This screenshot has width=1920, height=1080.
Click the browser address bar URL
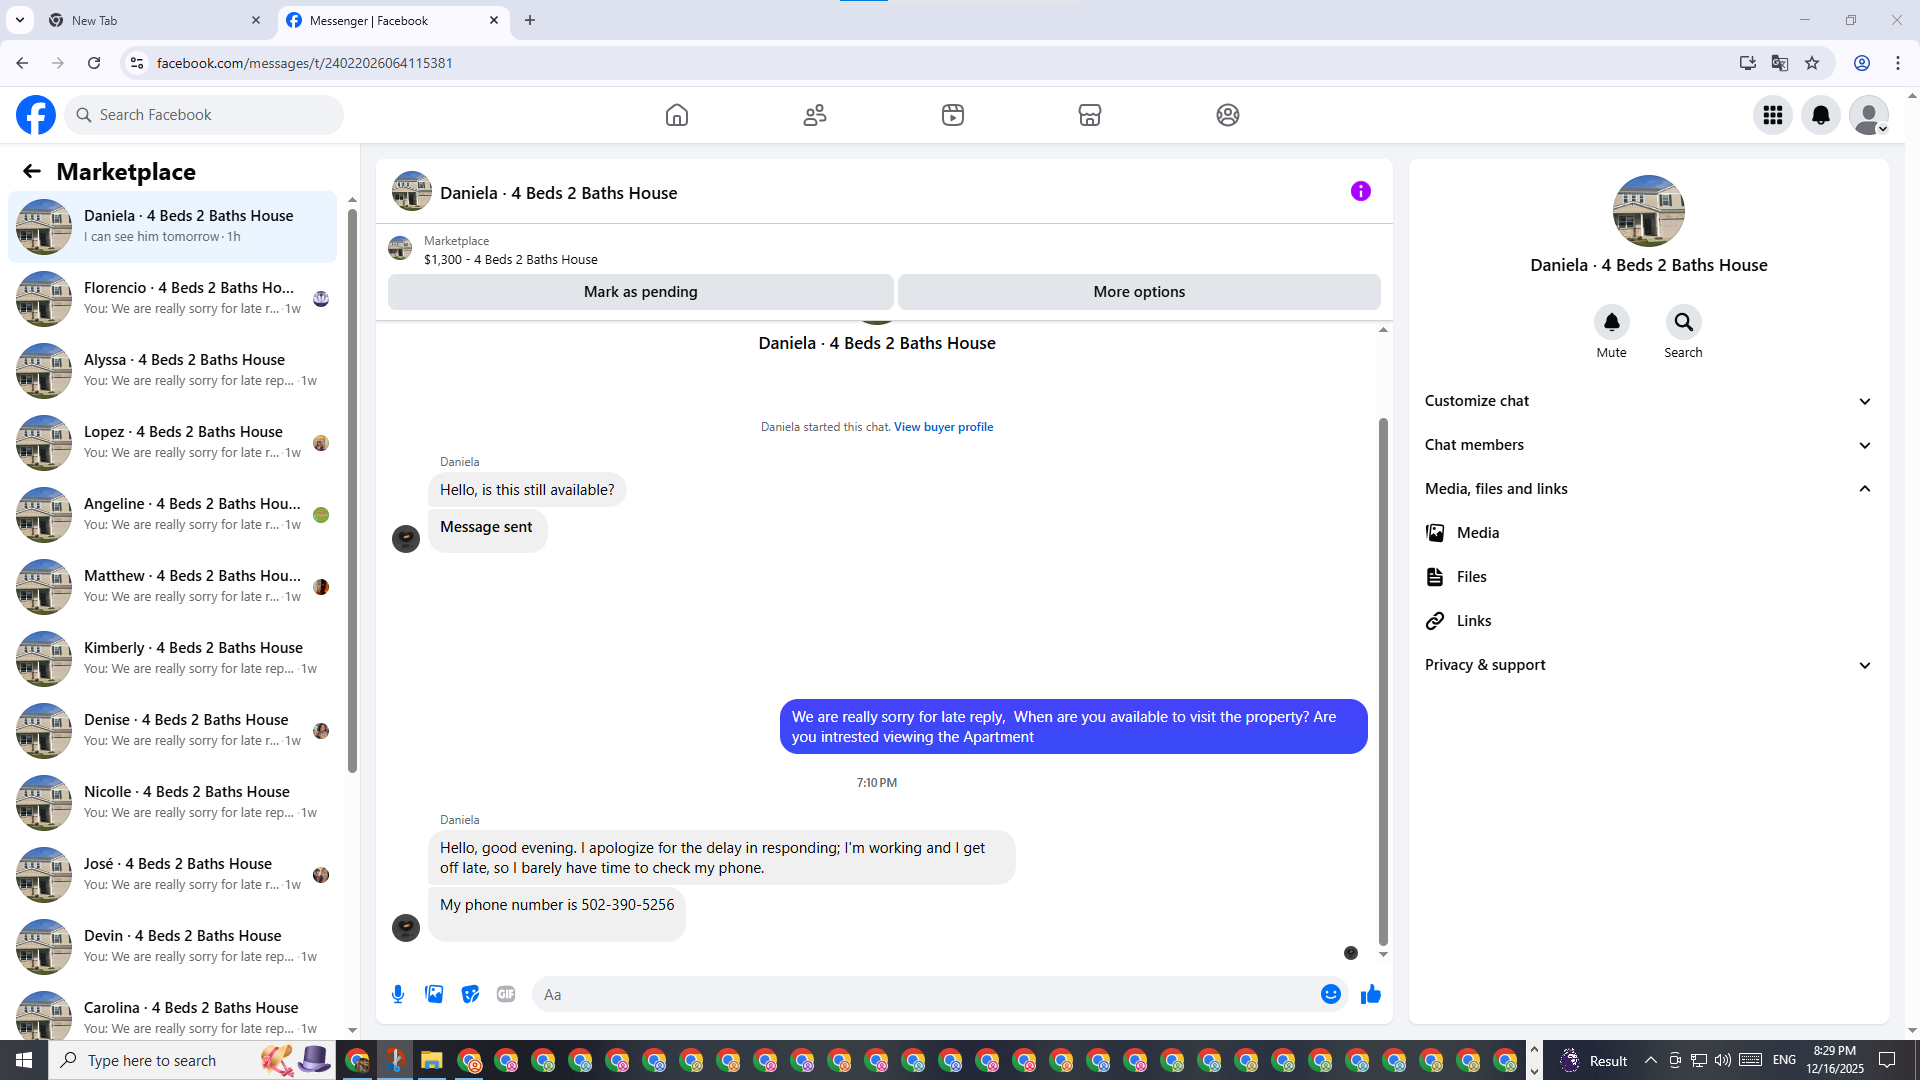click(x=305, y=63)
